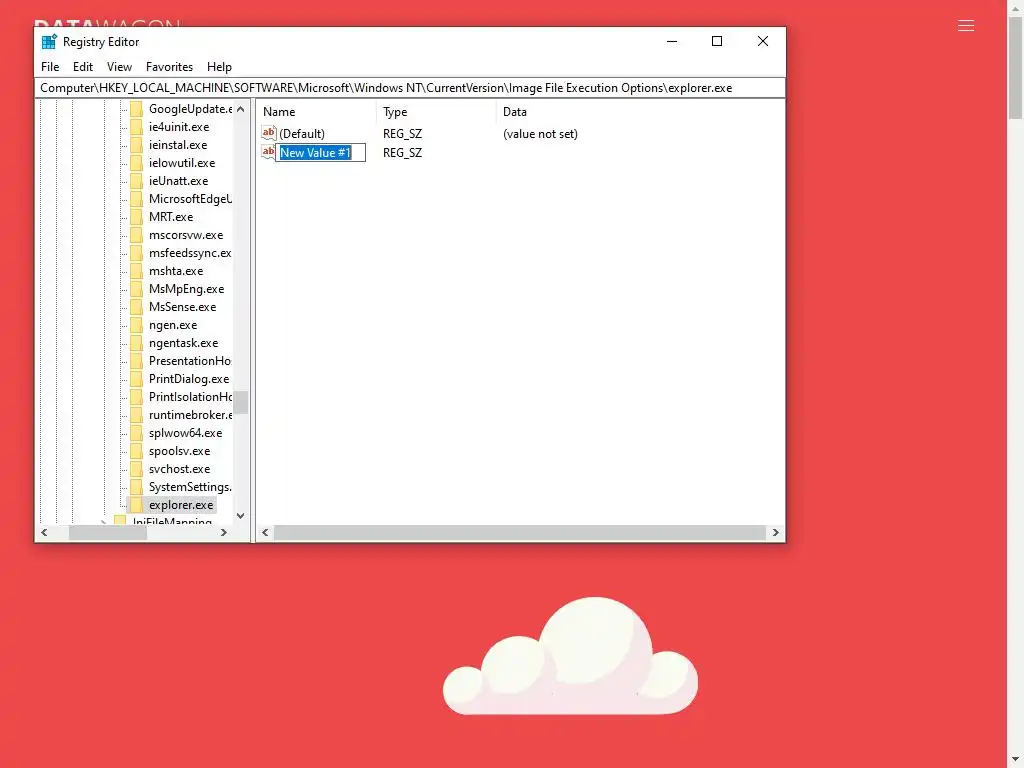The width and height of the screenshot is (1024, 768).
Task: Click the REG_SZ type of the (Default) value
Action: (402, 134)
